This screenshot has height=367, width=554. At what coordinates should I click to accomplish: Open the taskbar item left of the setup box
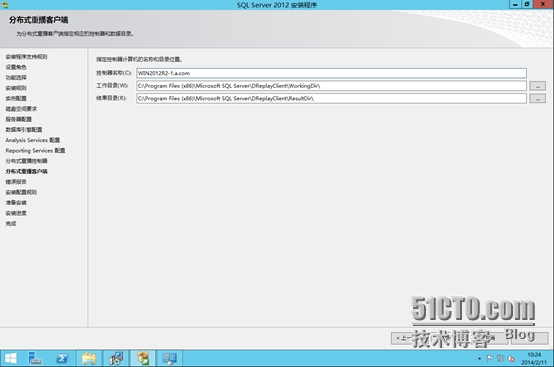point(116,358)
